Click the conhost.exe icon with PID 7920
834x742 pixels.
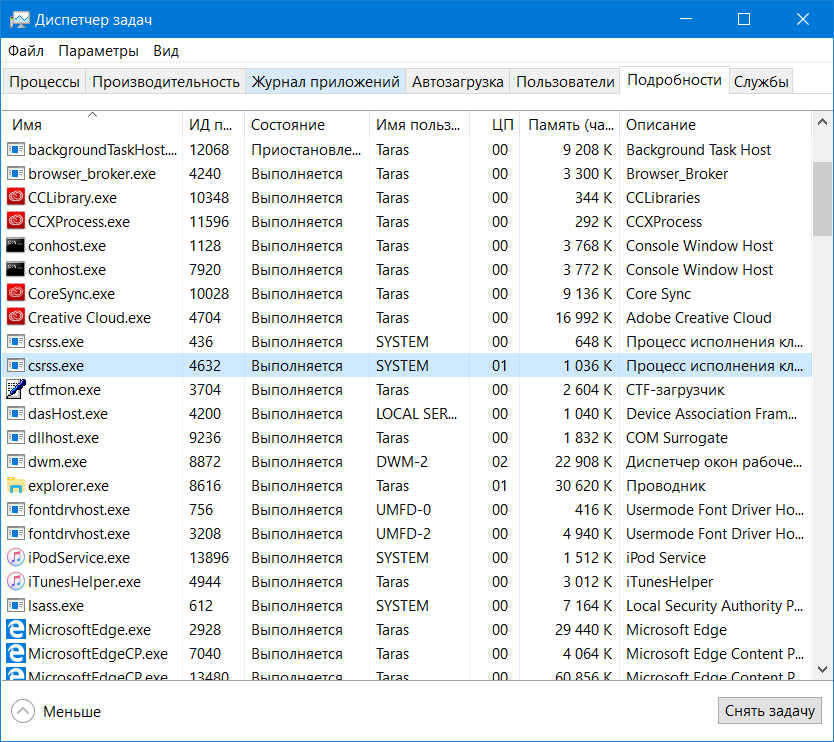pos(15,269)
